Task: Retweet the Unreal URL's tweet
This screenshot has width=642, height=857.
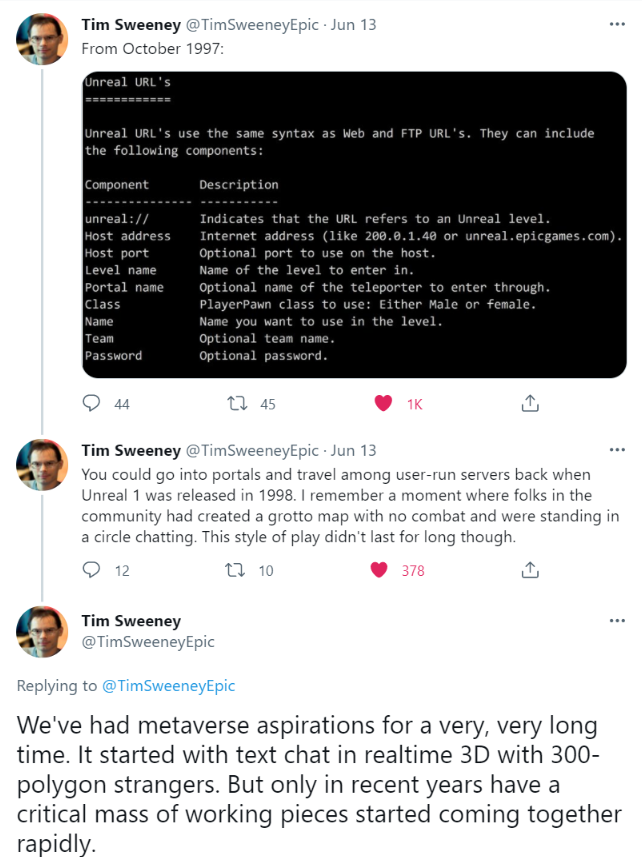Action: pos(239,404)
